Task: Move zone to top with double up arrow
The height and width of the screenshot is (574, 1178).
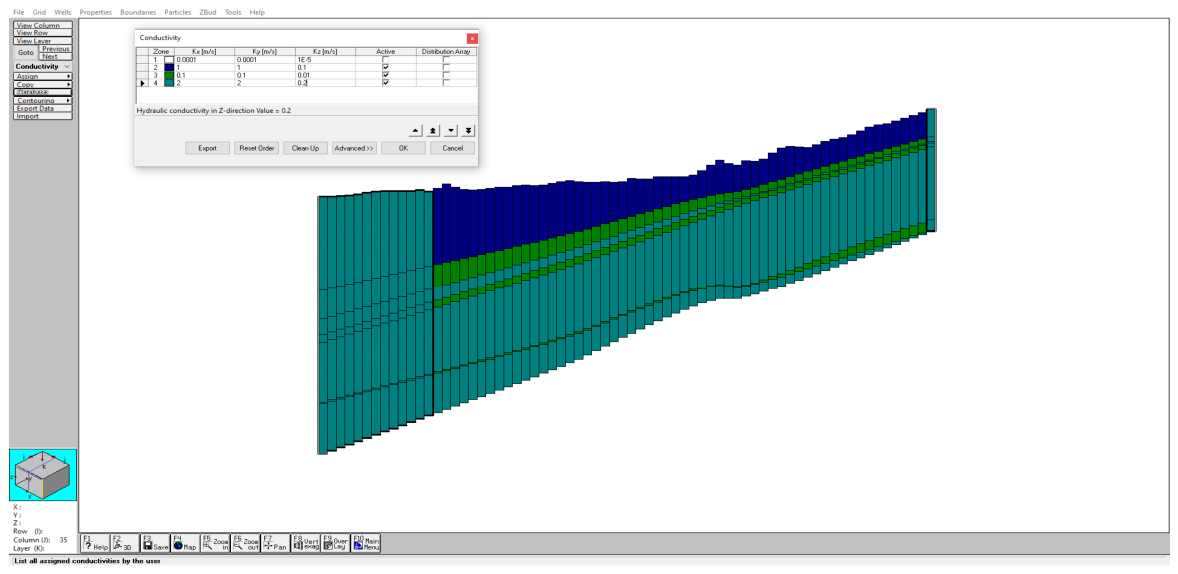Action: pos(433,130)
